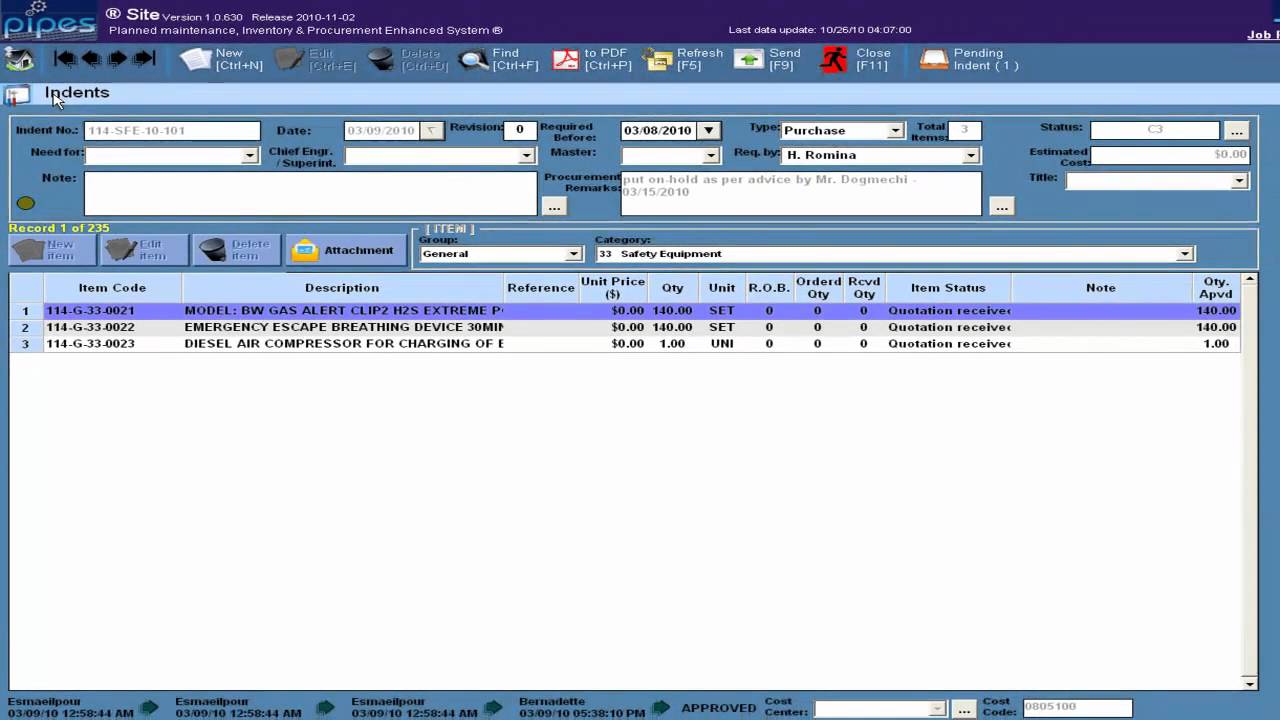Click the Indent No. field
Viewport: 1280px width, 720px height.
pos(172,131)
